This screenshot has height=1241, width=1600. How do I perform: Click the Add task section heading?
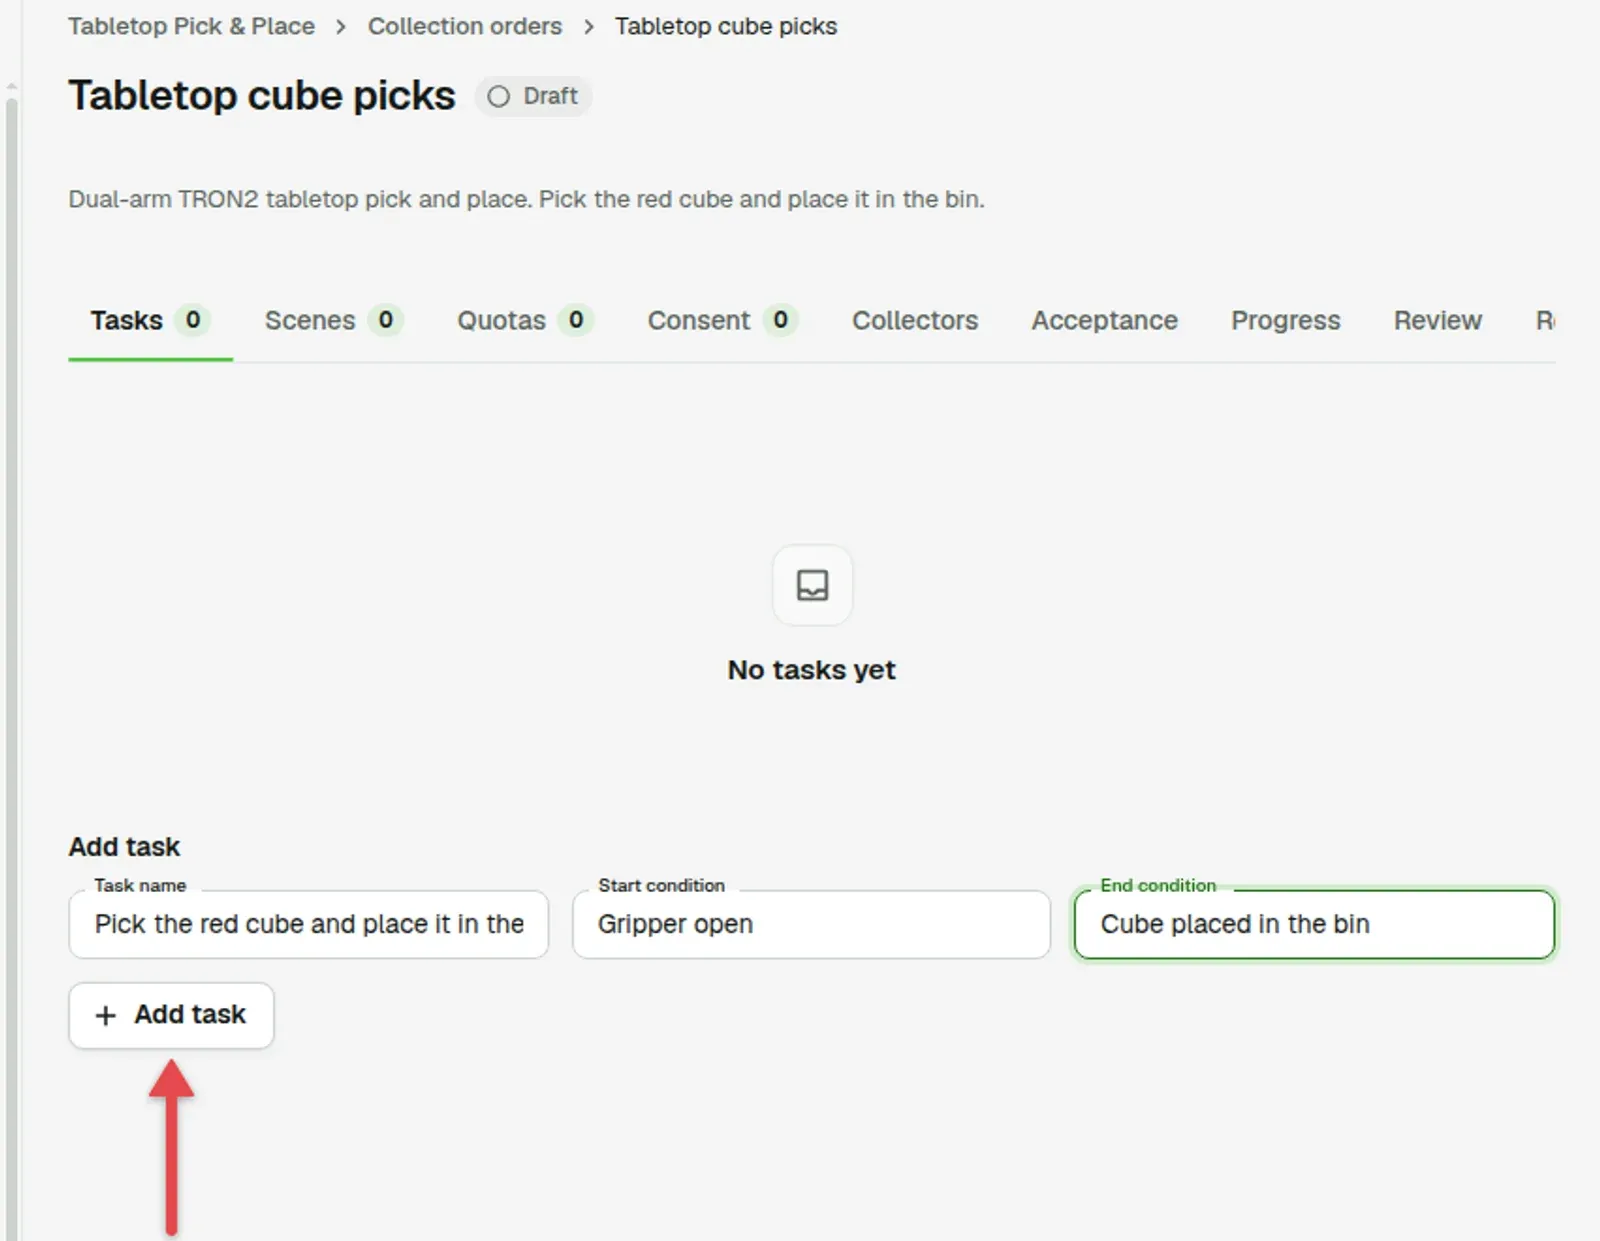[x=124, y=847]
